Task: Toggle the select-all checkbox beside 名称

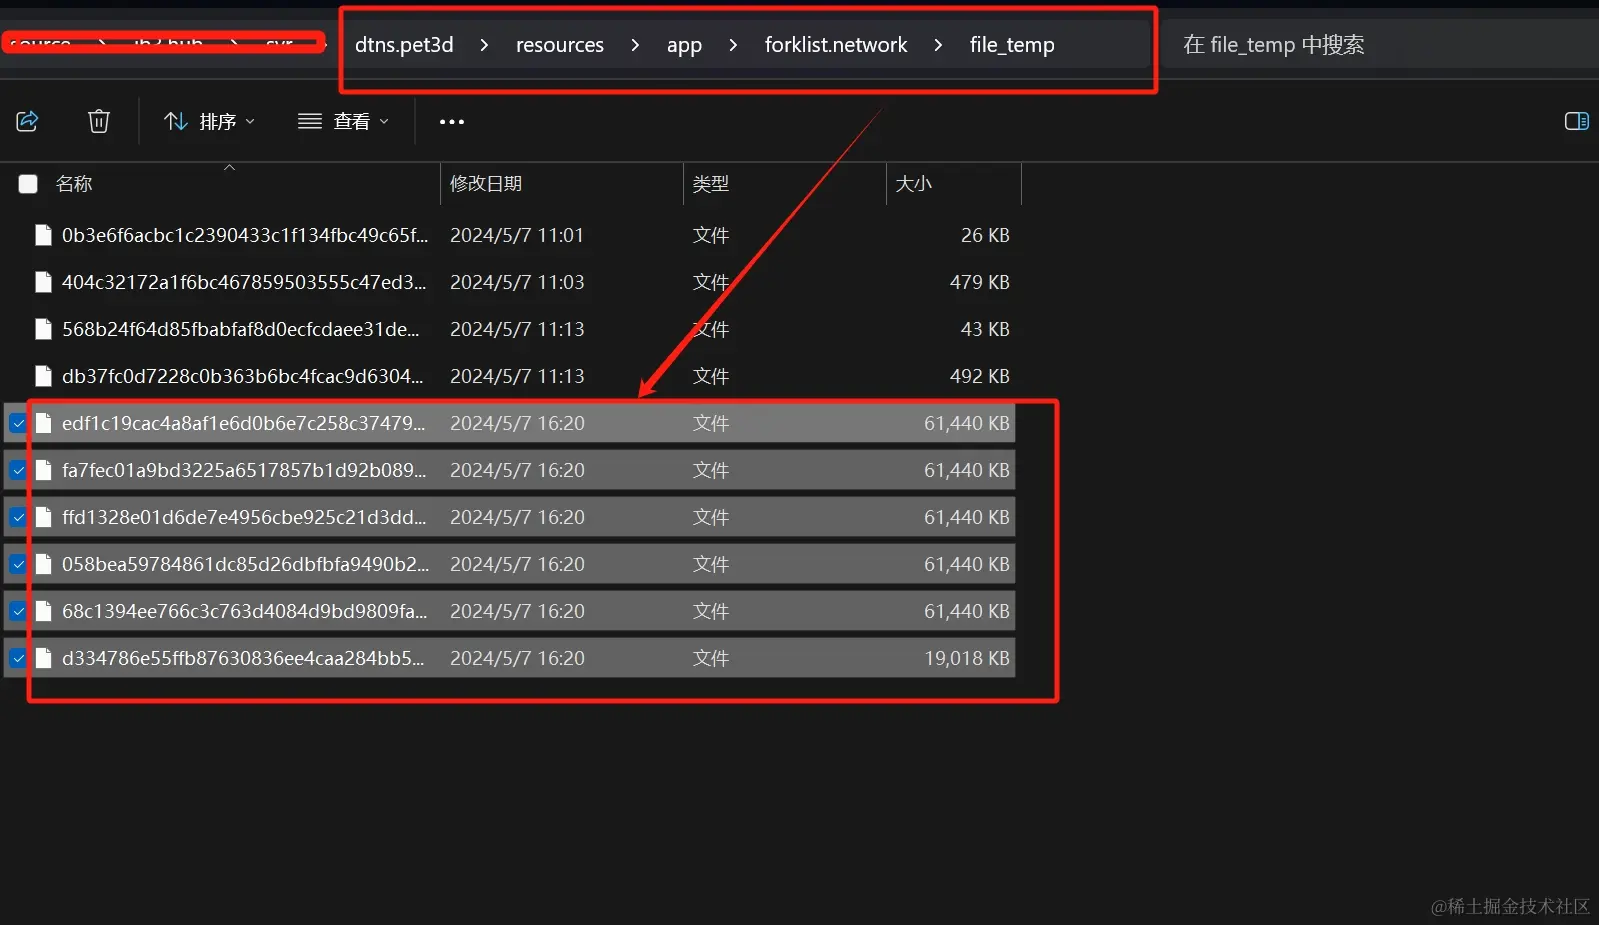Action: pyautogui.click(x=28, y=184)
